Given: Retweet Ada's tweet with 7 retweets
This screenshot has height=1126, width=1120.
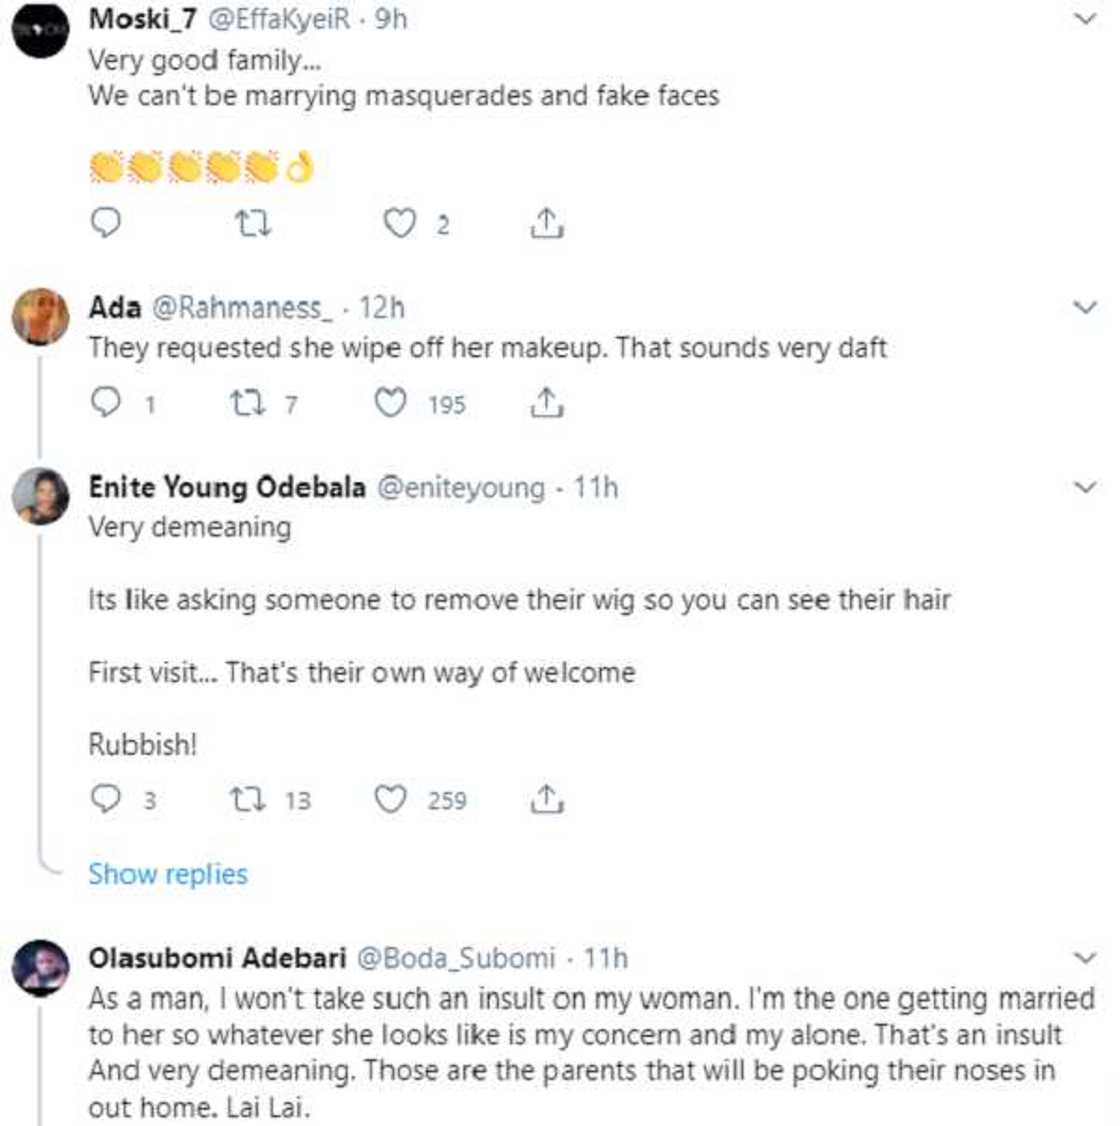Looking at the screenshot, I should tap(245, 403).
